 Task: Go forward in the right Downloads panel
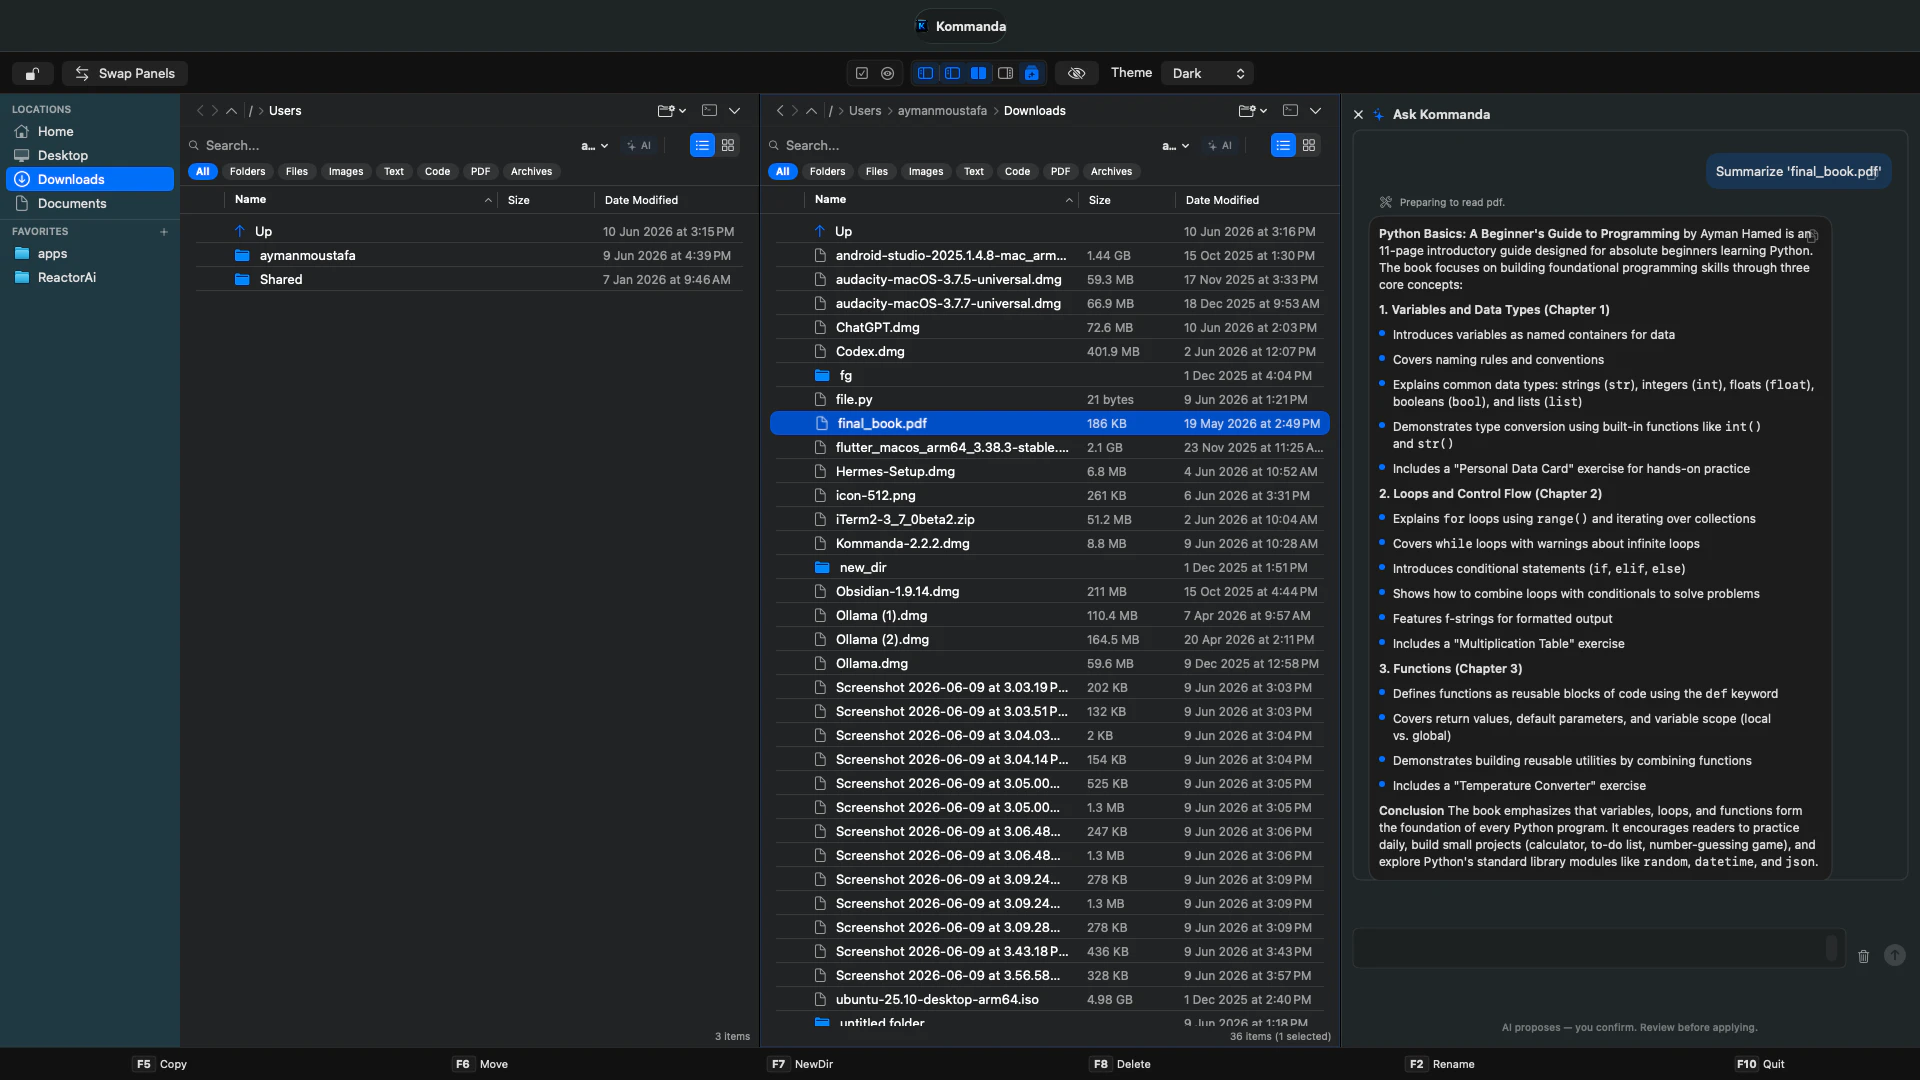click(795, 111)
